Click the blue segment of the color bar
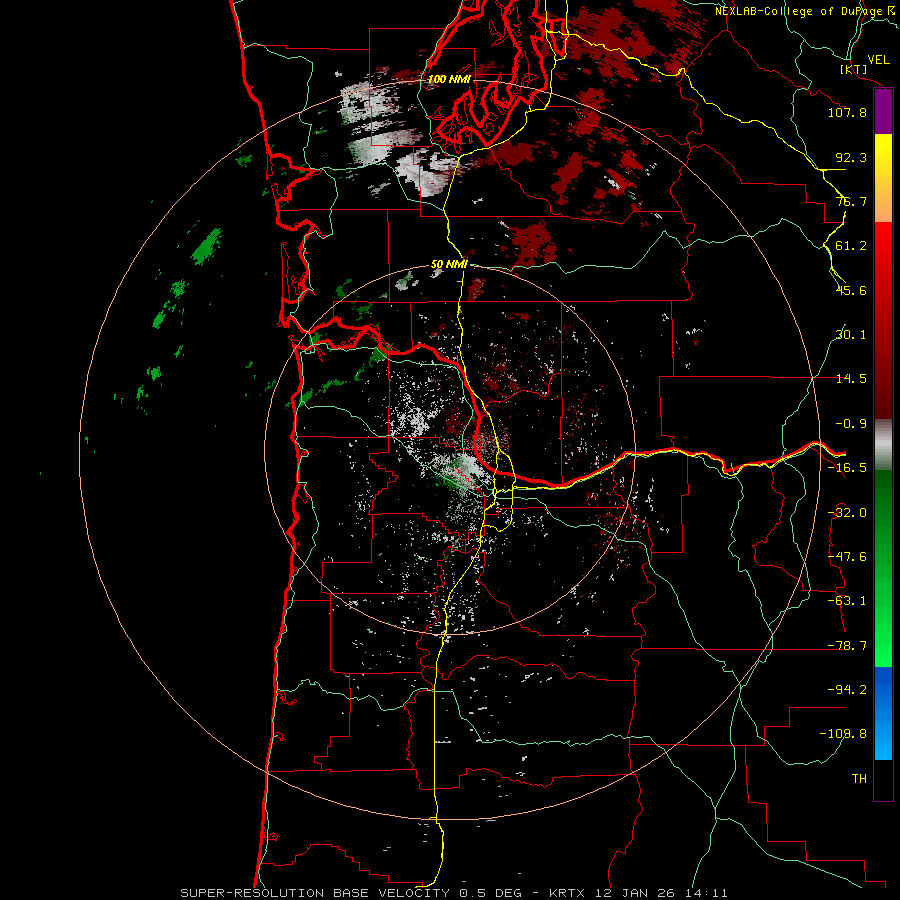The image size is (900, 900). pyautogui.click(x=883, y=713)
